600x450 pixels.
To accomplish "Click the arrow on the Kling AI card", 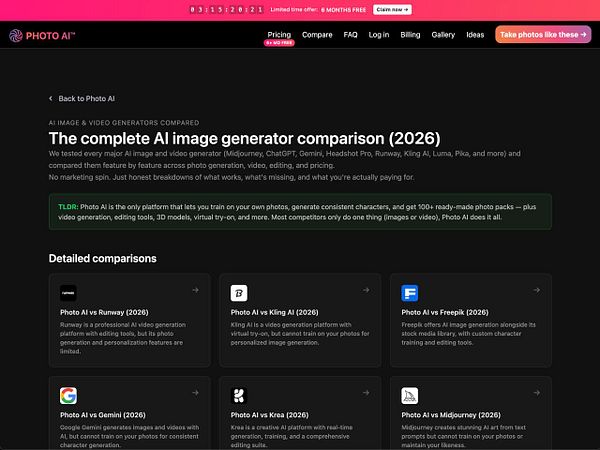I will (x=366, y=290).
